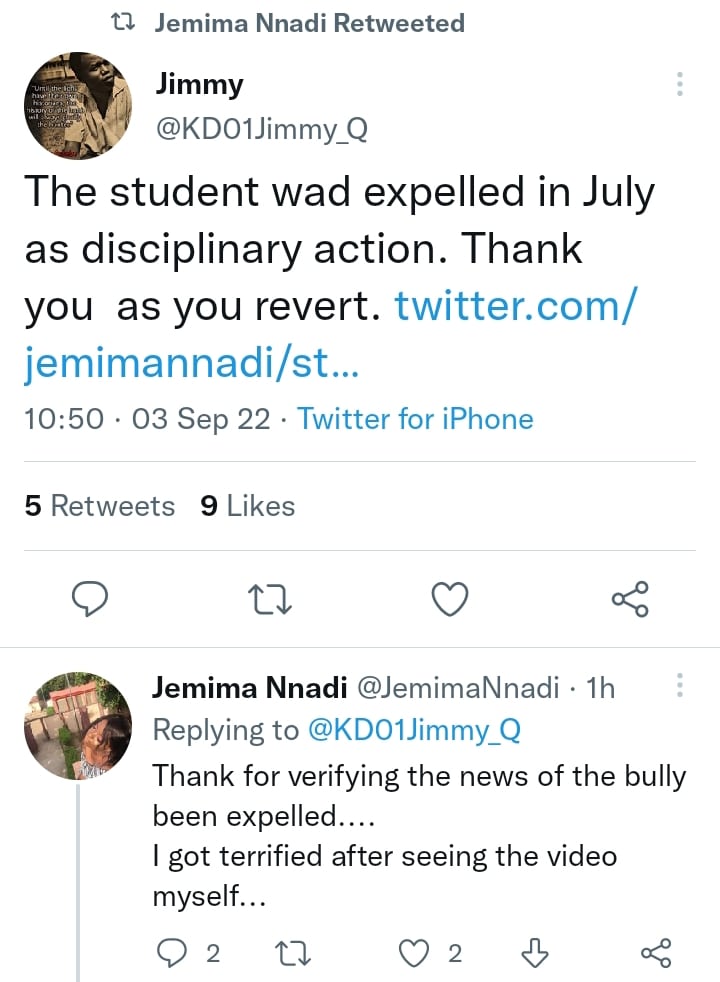Like Jemima Nnadi's reply
This screenshot has height=982, width=720.
414,953
